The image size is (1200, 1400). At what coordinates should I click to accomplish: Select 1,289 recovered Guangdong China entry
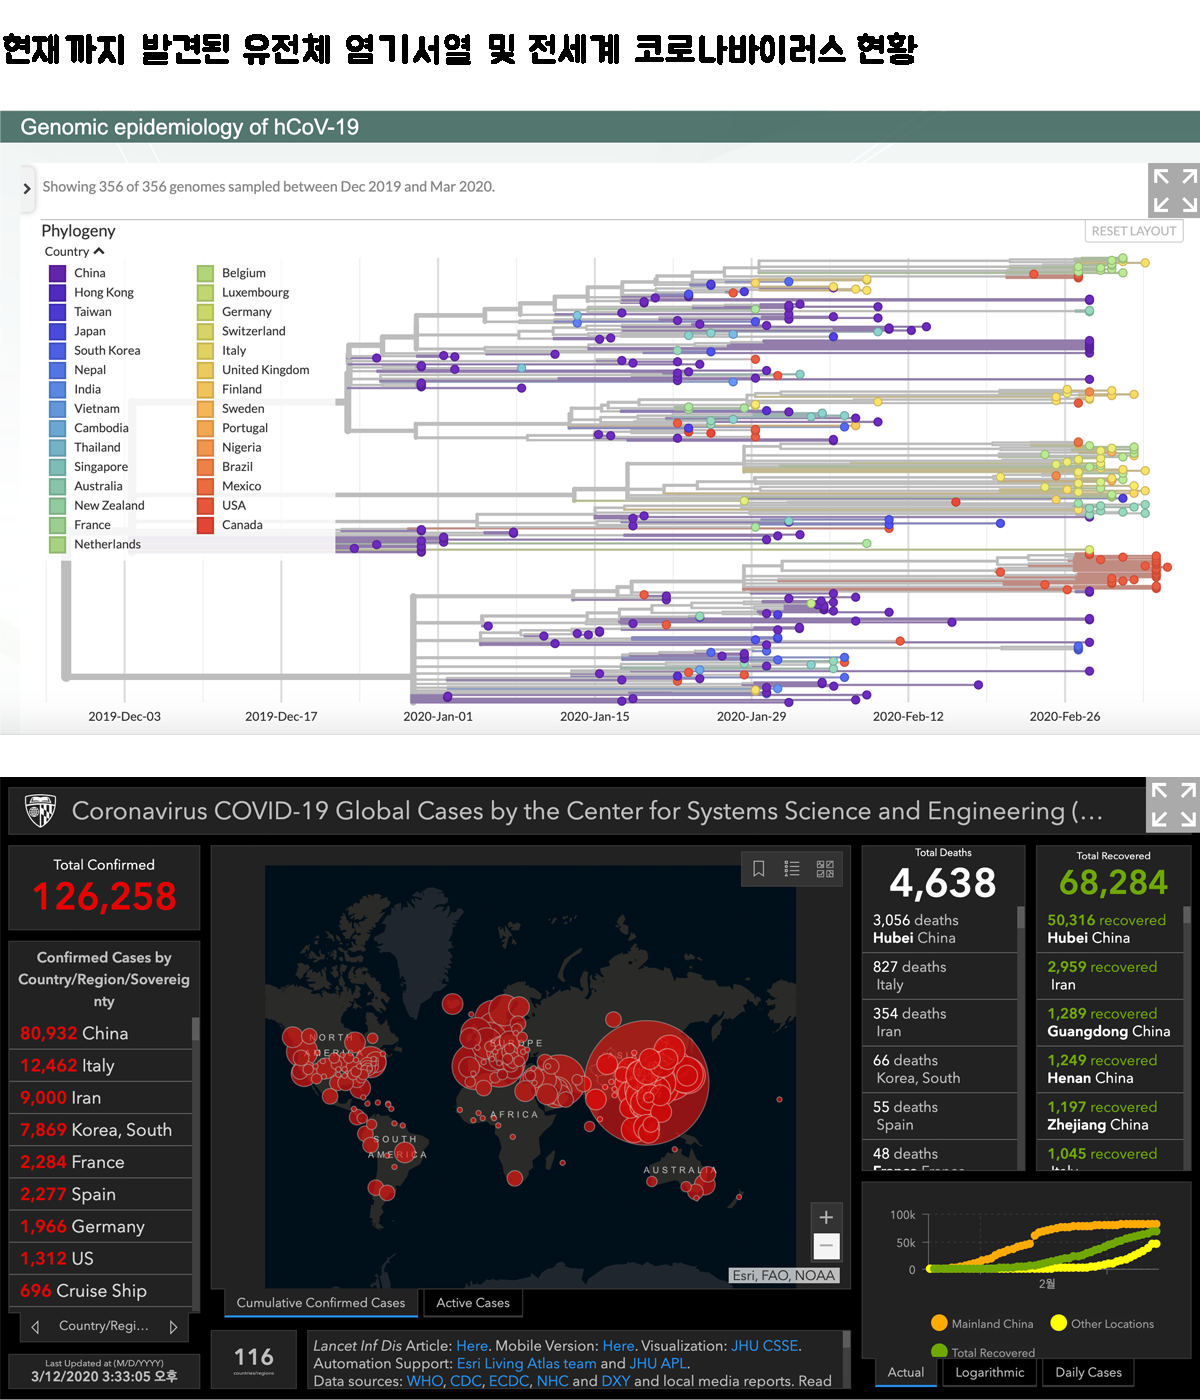[x=1111, y=1022]
